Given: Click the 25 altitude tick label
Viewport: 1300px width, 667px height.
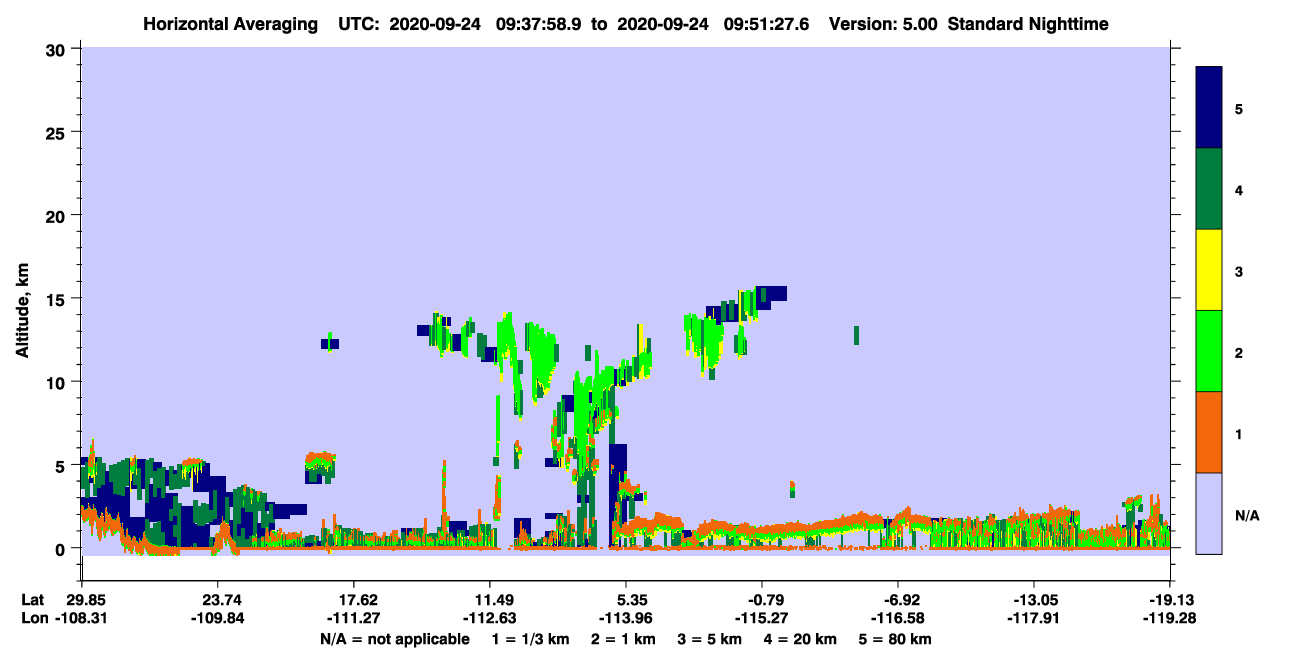Looking at the screenshot, I should tap(58, 132).
